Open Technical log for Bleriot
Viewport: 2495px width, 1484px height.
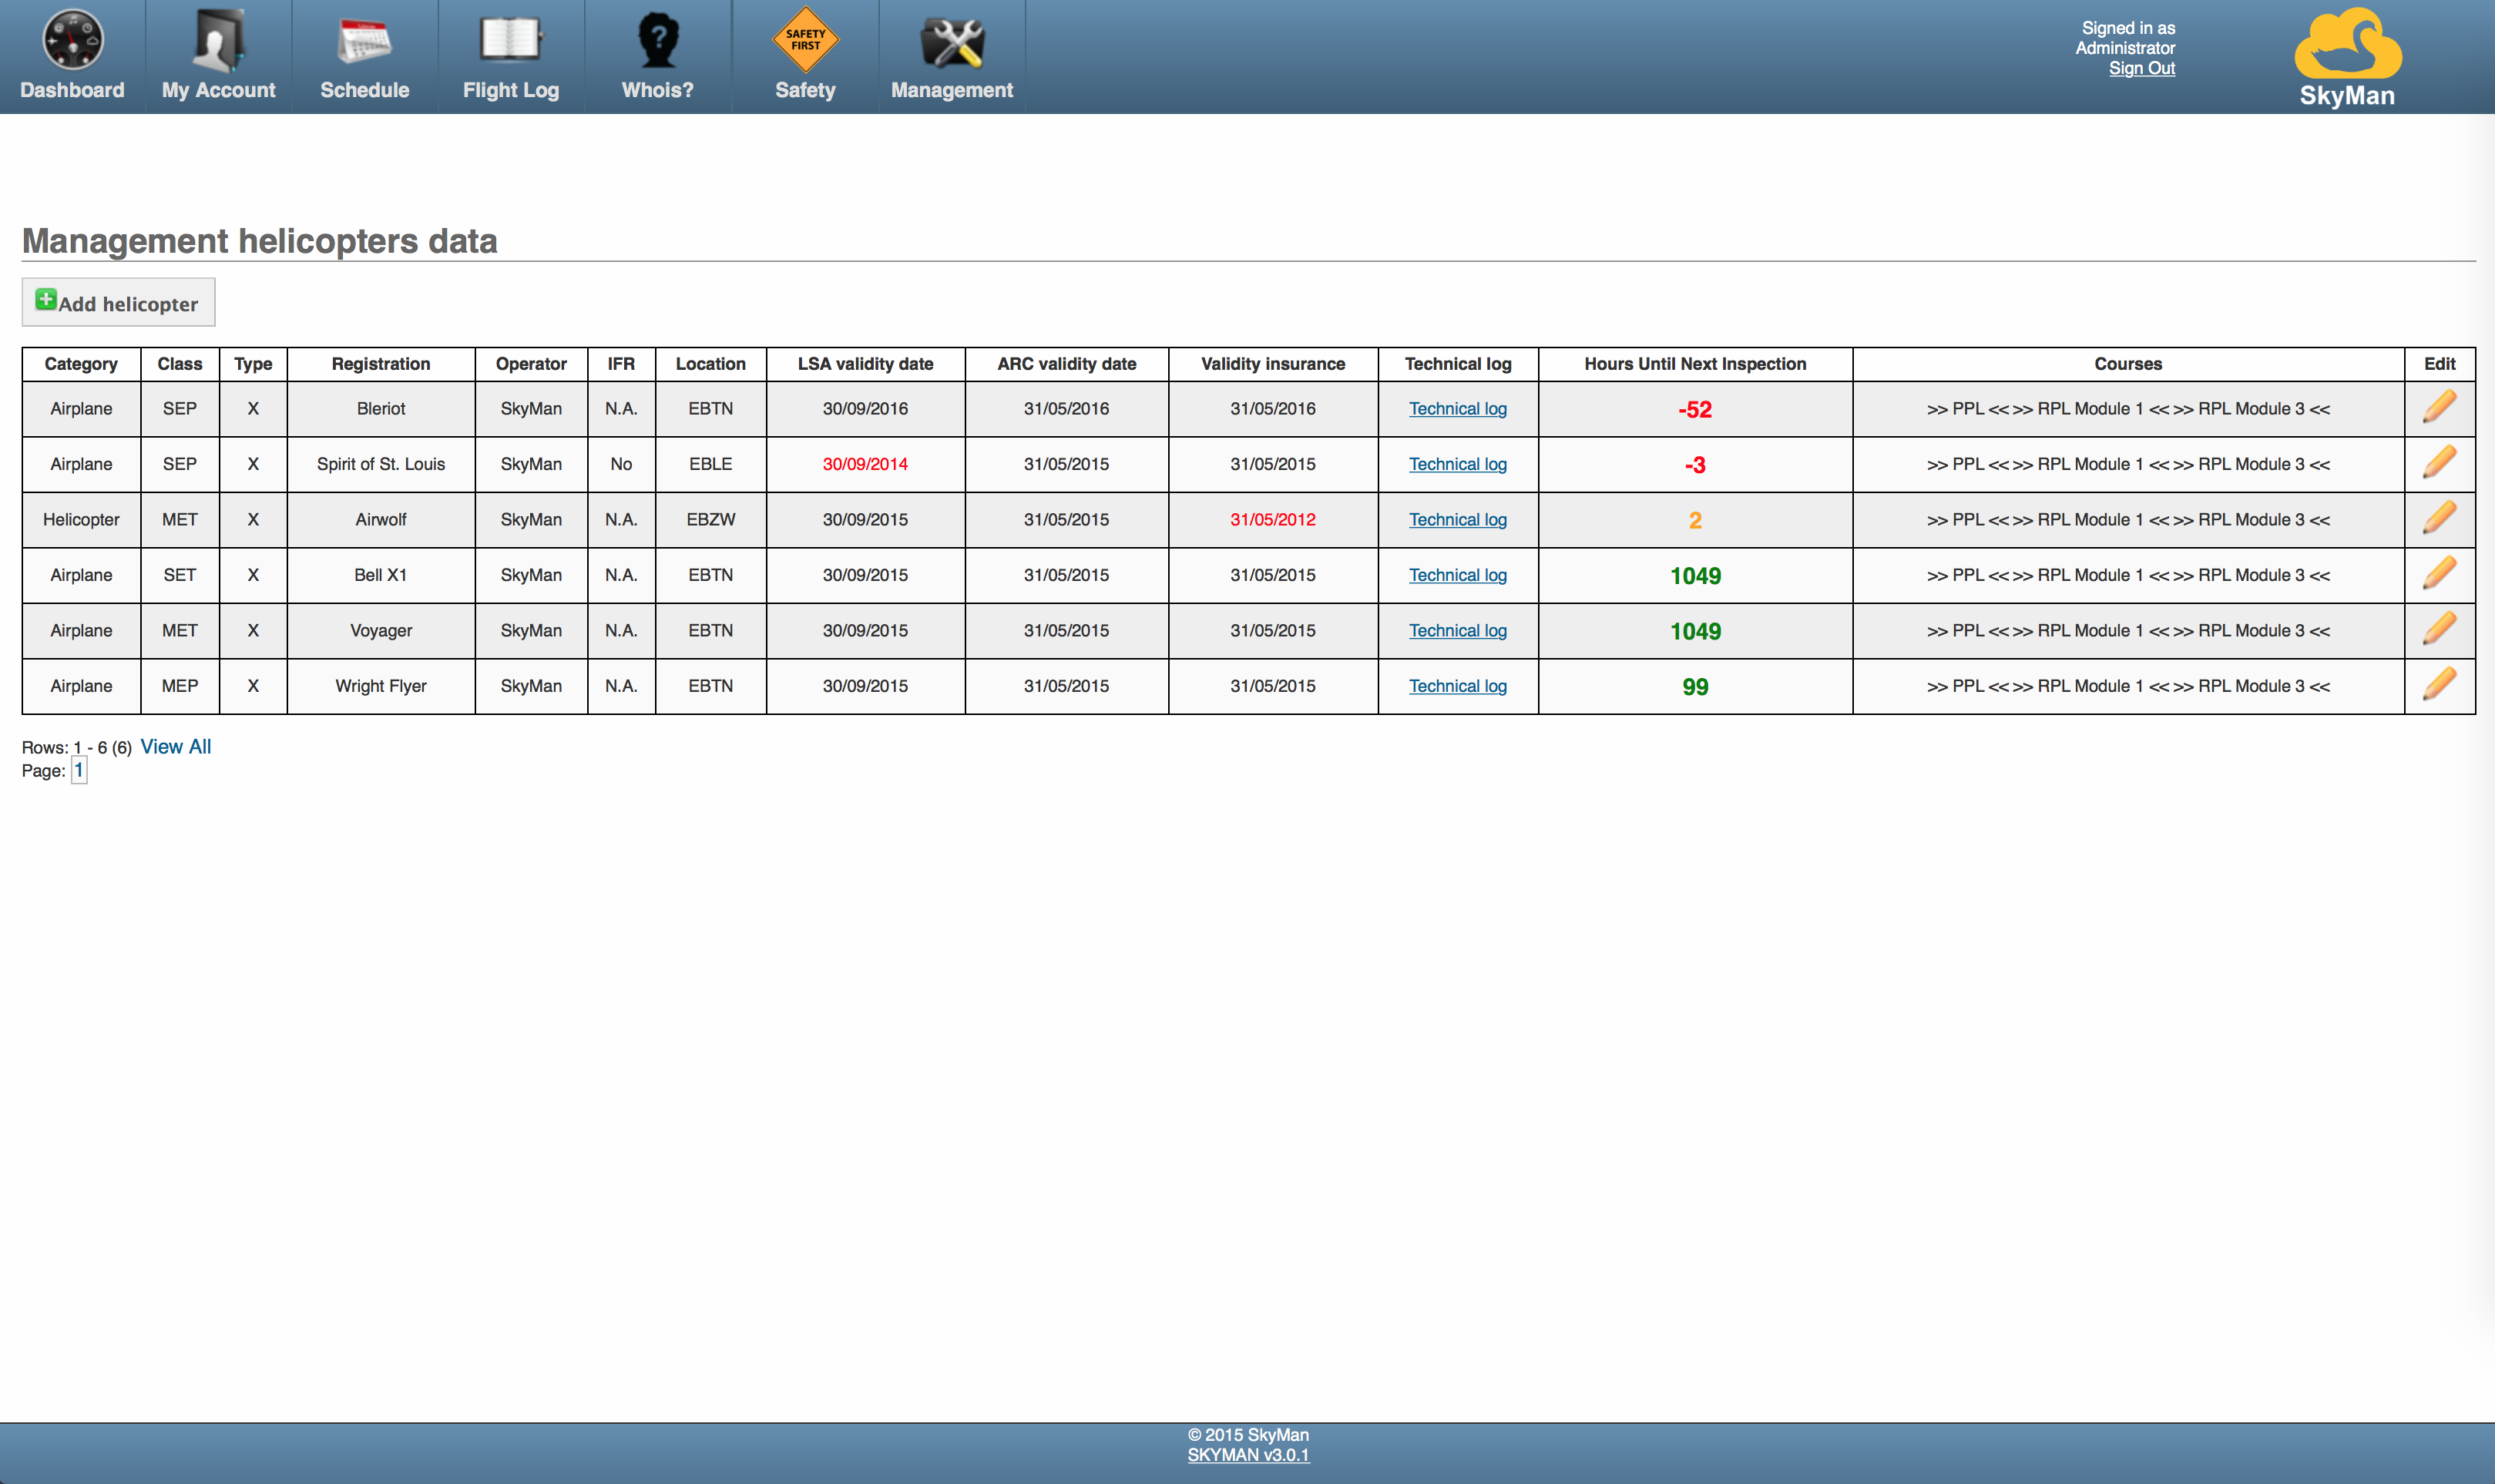(x=1457, y=408)
